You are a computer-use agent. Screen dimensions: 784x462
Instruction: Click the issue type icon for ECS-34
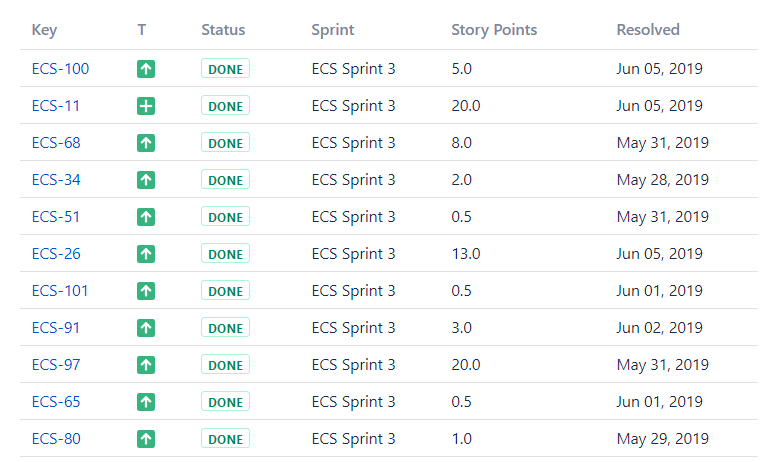(146, 180)
